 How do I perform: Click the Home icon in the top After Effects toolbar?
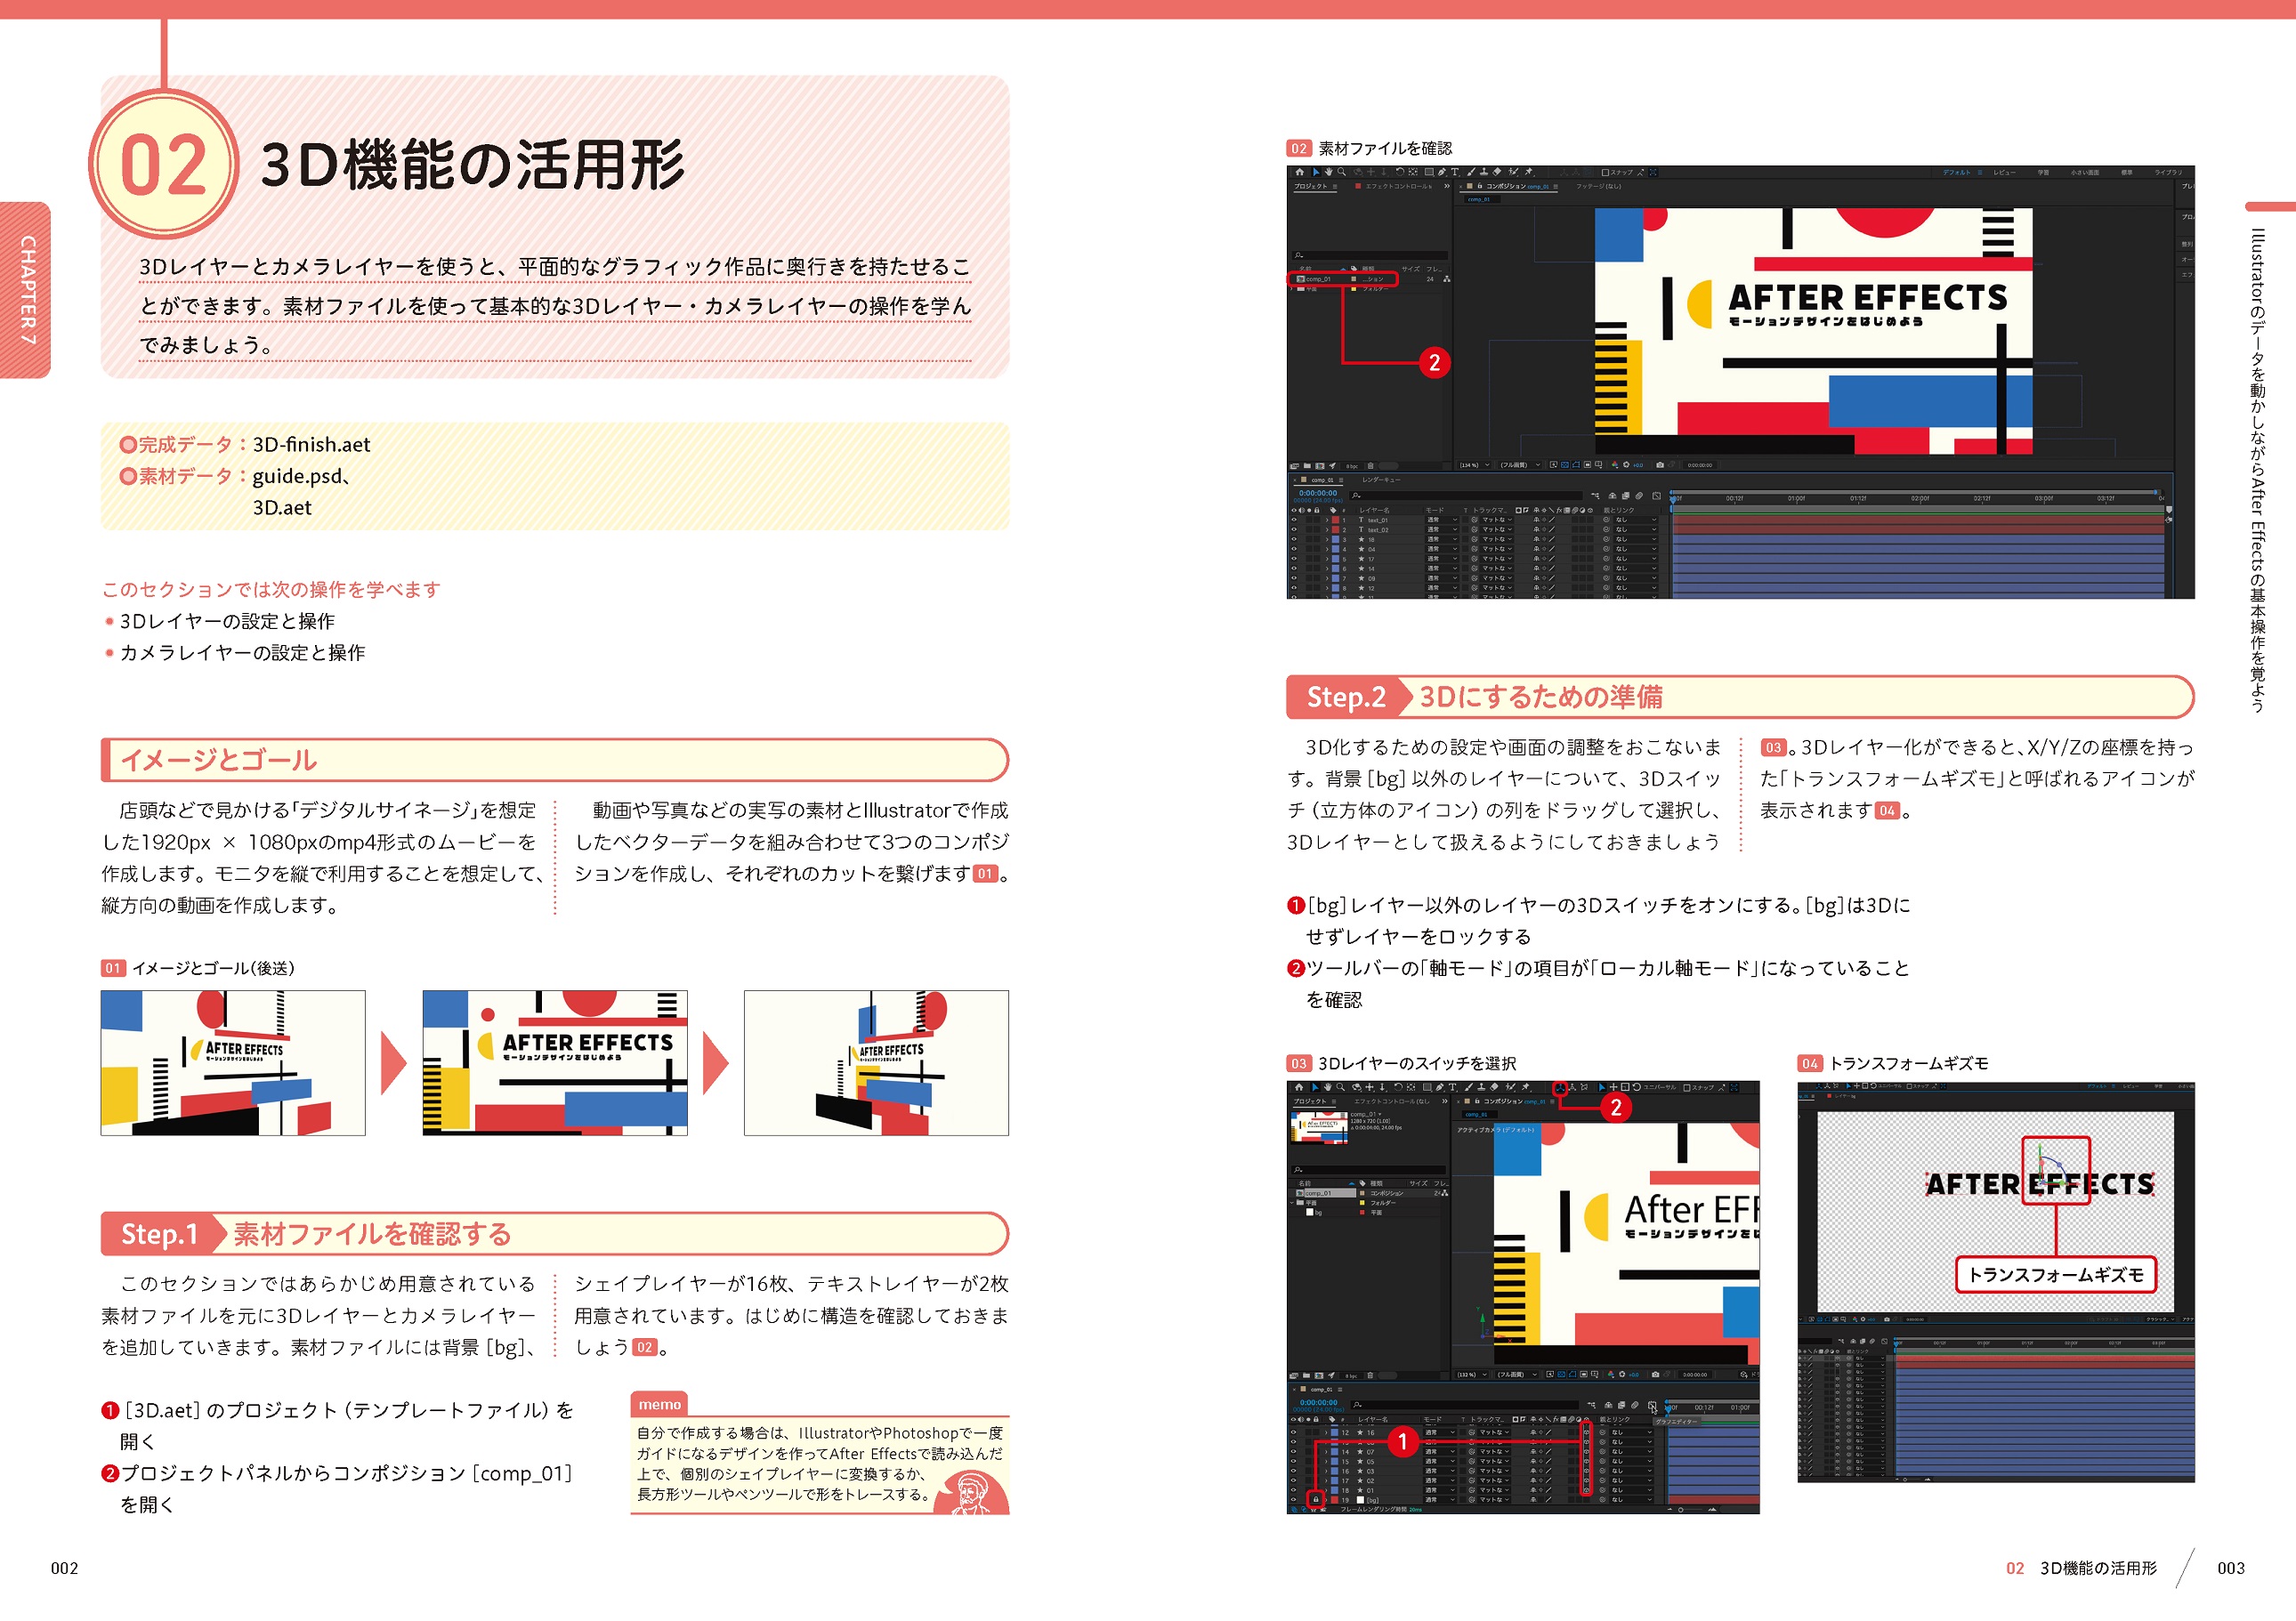click(1300, 173)
